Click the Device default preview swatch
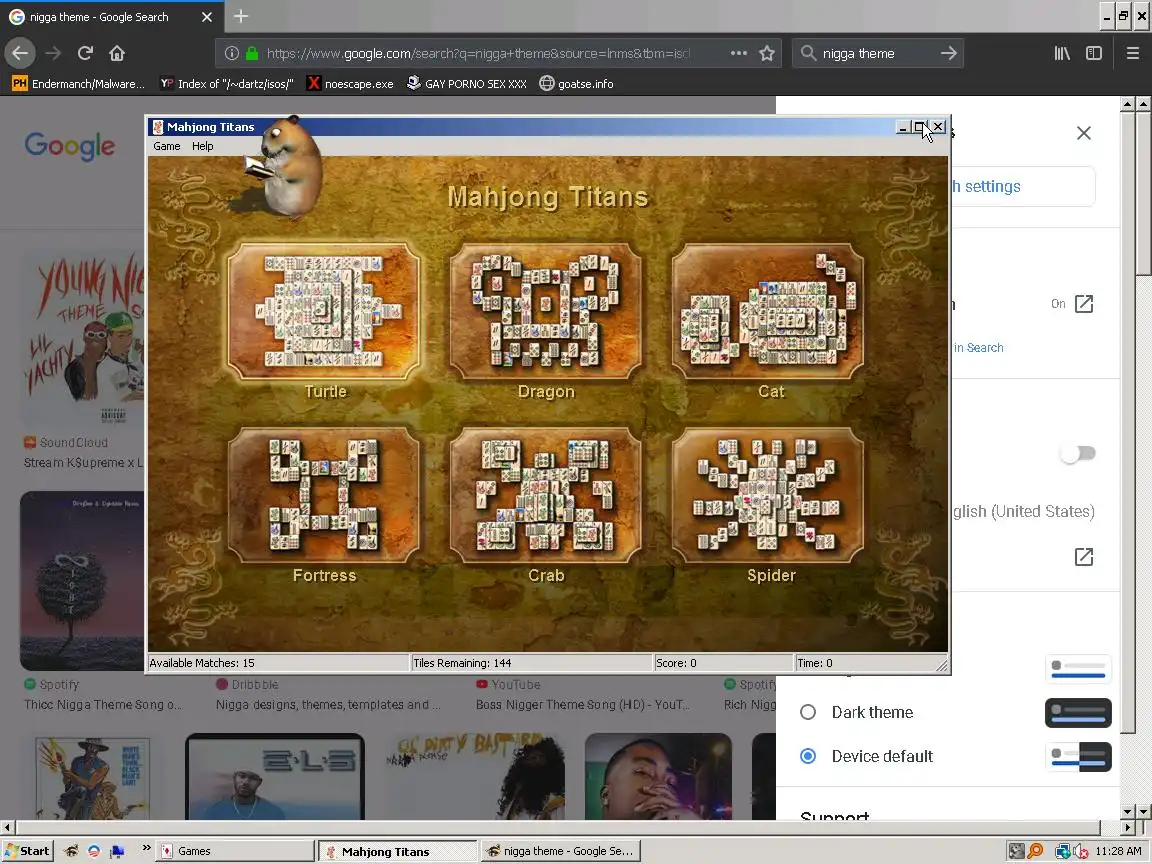Viewport: 1152px width, 864px height. pos(1078,757)
